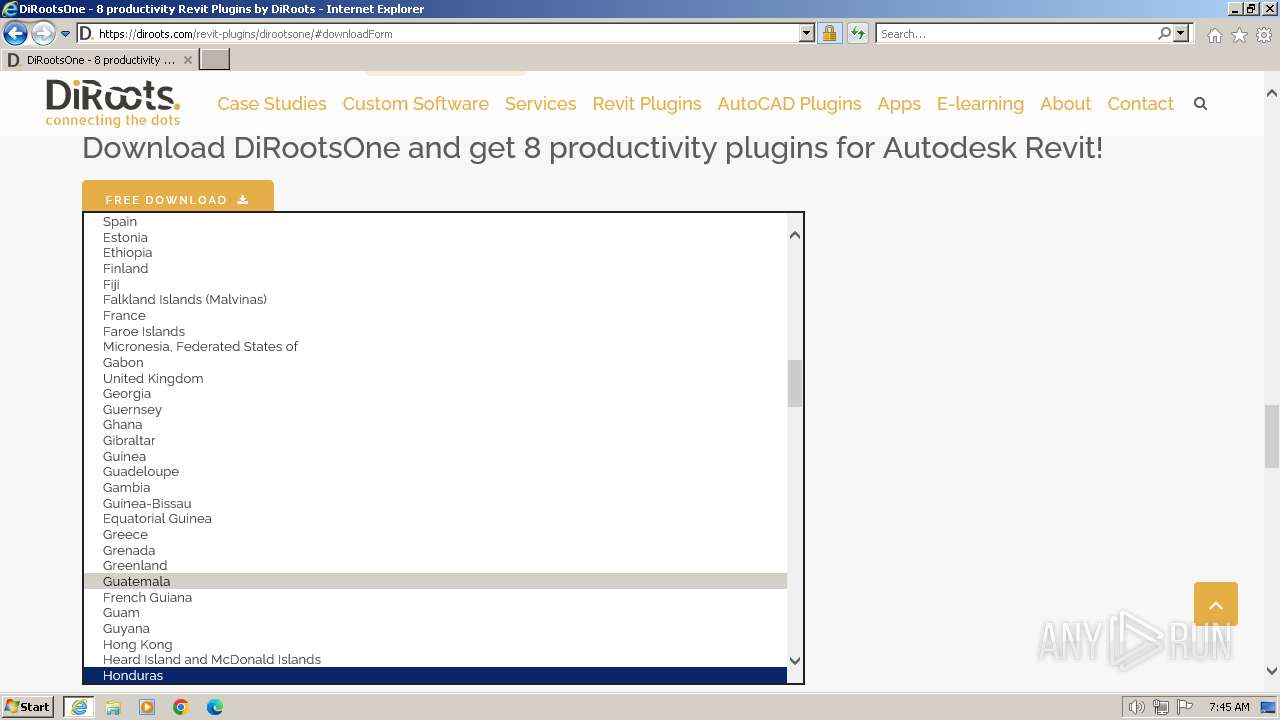Image resolution: width=1280 pixels, height=720 pixels.
Task: Select Gibraltar in the country list
Action: tap(435, 440)
